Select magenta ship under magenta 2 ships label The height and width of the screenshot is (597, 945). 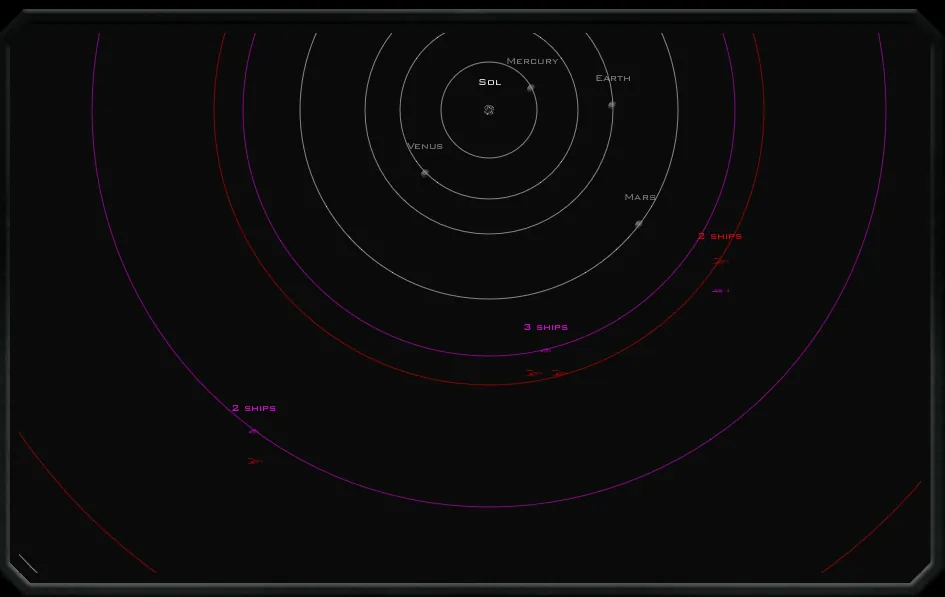pos(254,431)
